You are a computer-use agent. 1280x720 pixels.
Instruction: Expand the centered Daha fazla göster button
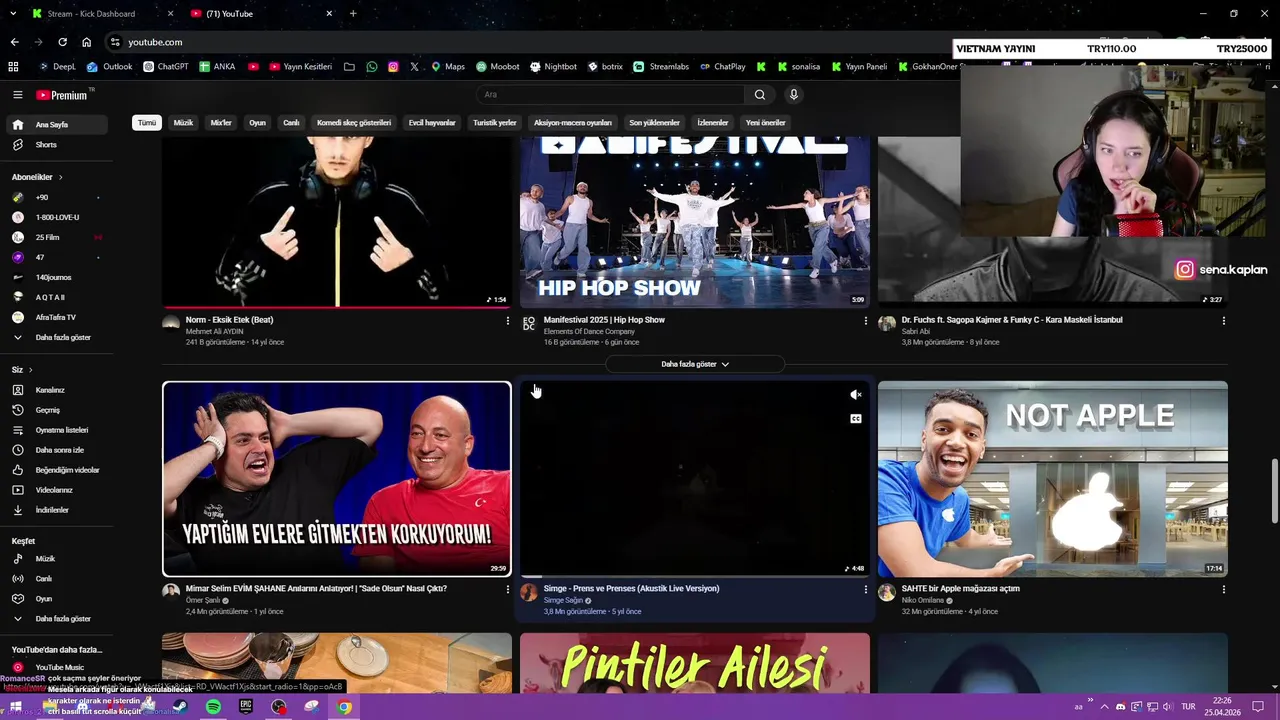695,364
